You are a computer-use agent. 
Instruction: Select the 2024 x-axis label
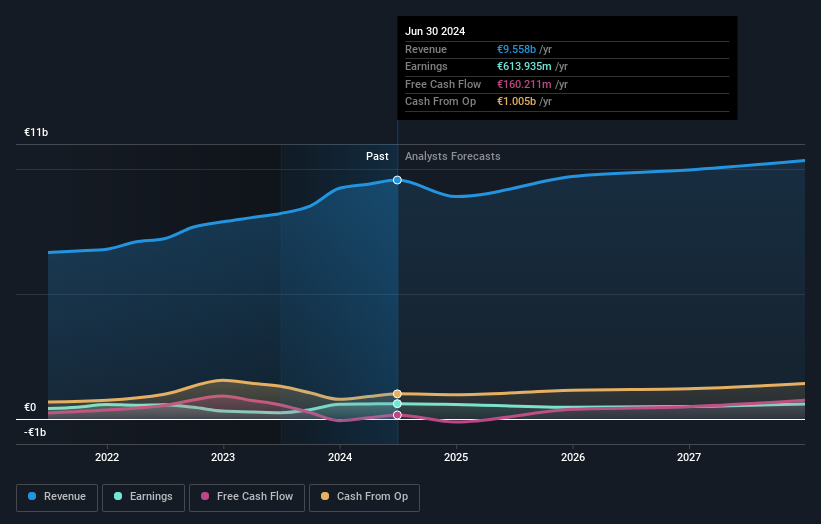click(340, 458)
